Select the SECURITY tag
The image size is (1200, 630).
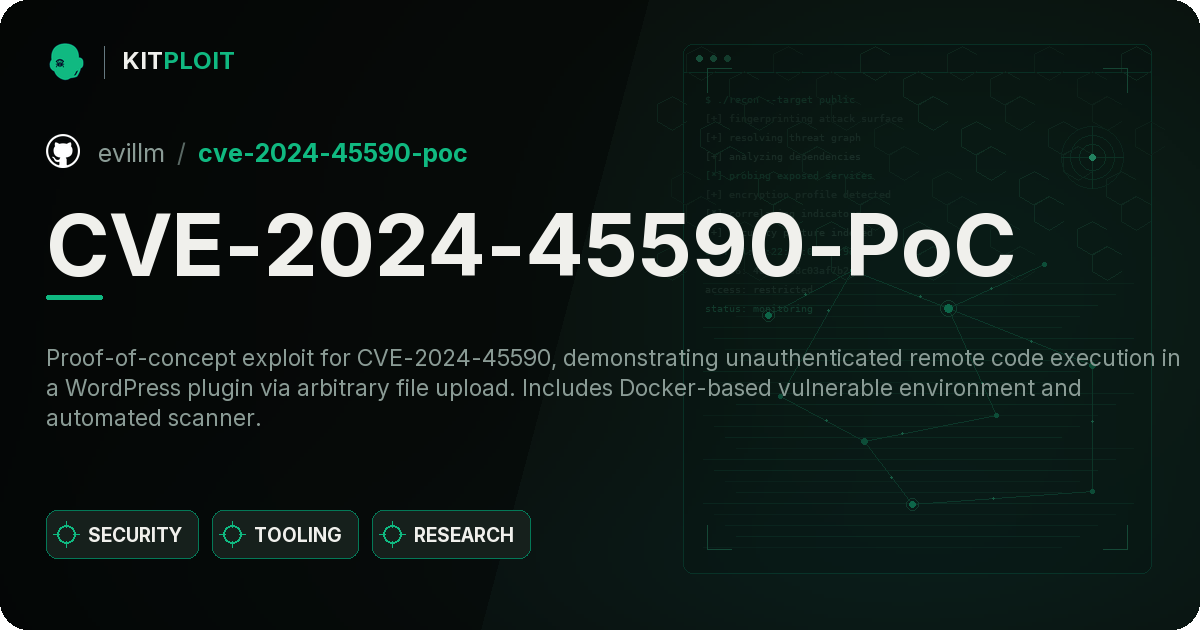click(x=122, y=535)
